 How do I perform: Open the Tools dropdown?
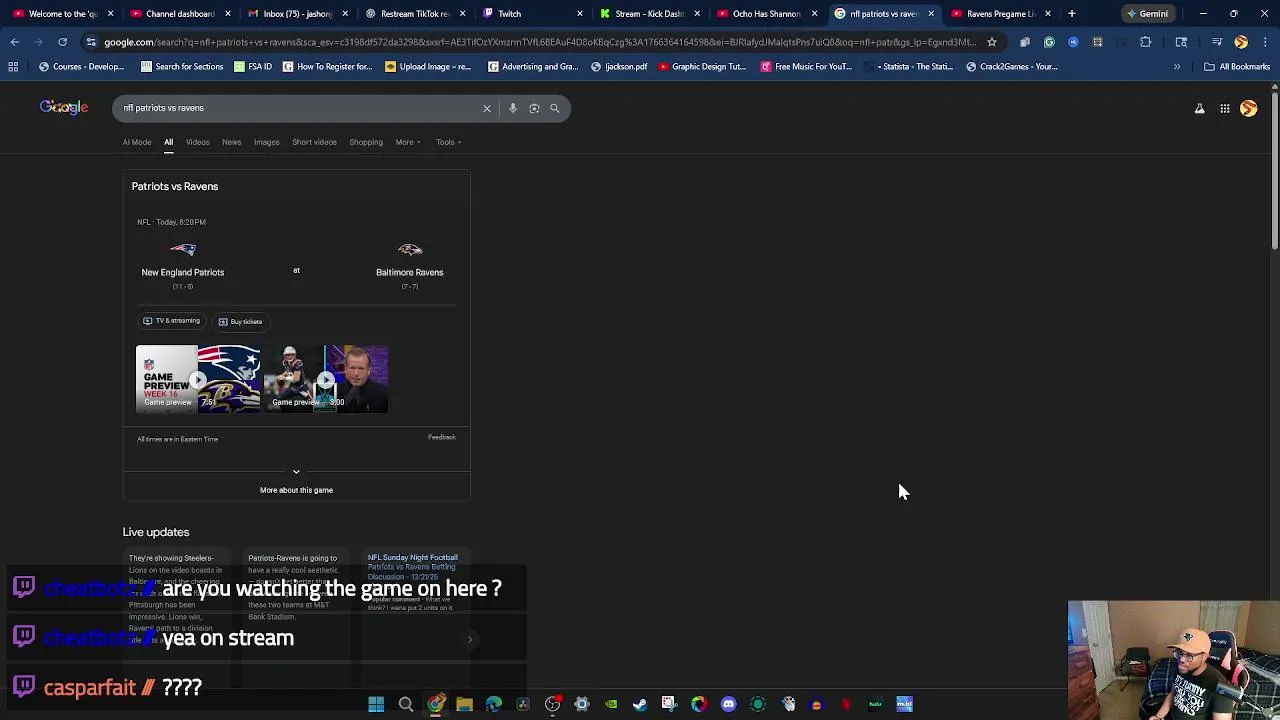(447, 142)
